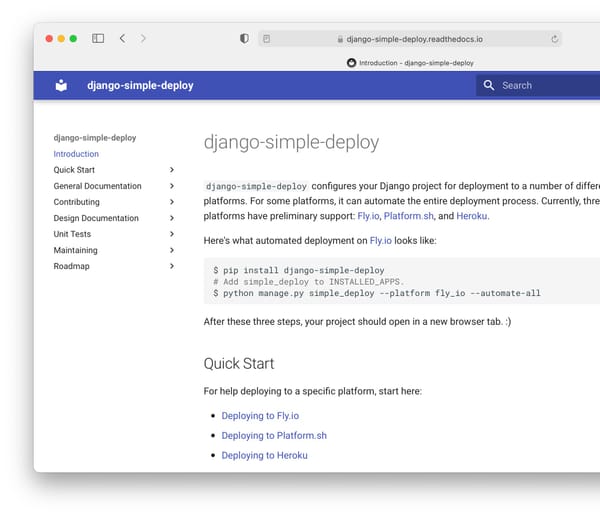Click the 'python manage.py simple_deploy' command line
600x517 pixels.
pos(377,294)
